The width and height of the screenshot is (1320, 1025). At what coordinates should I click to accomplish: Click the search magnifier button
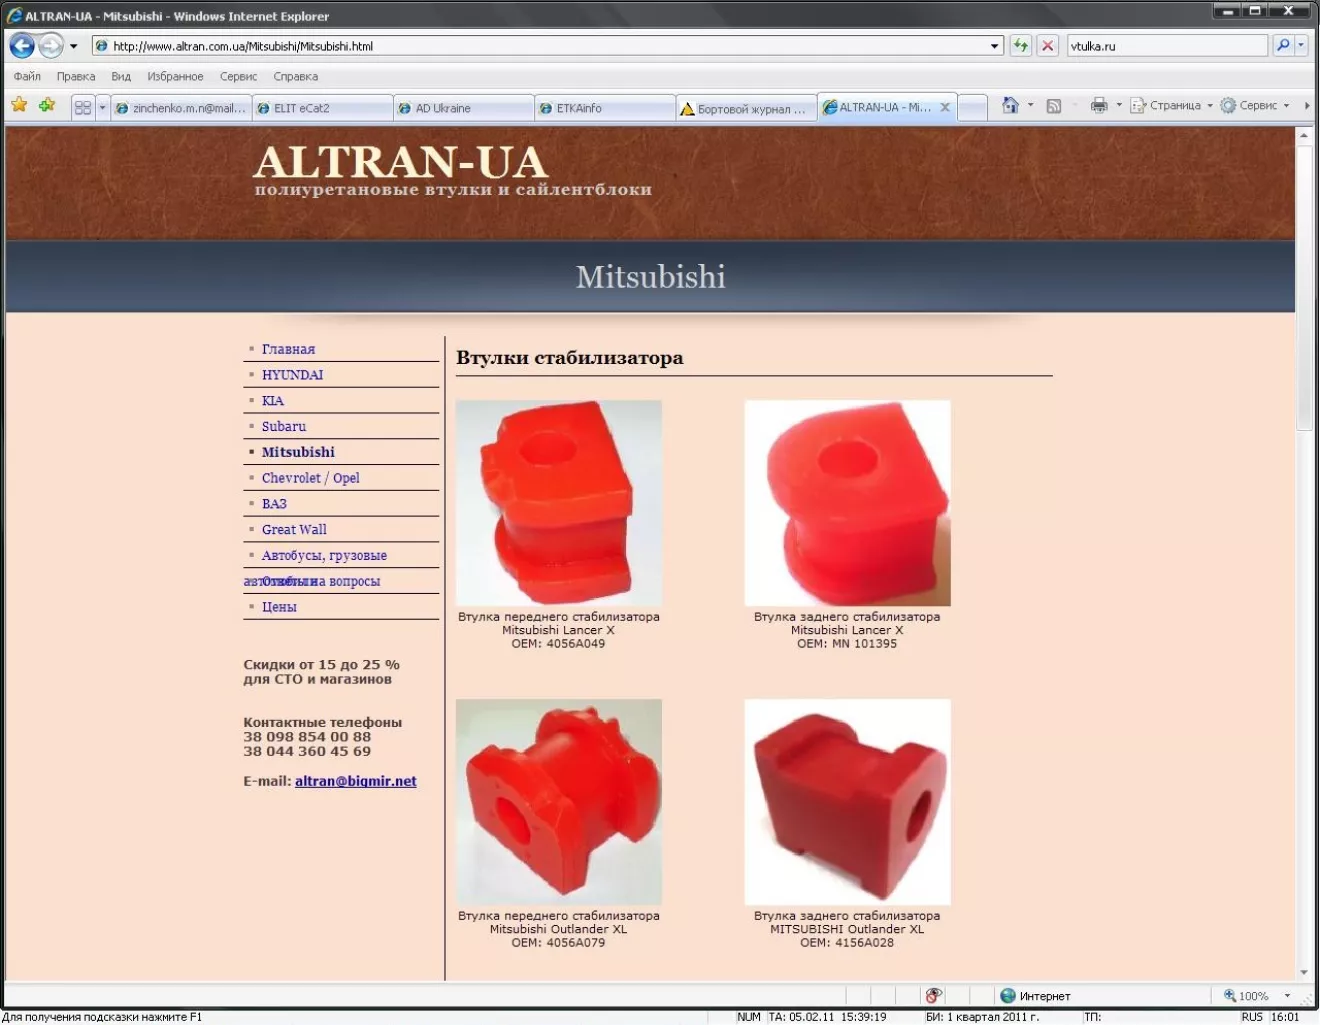coord(1283,46)
